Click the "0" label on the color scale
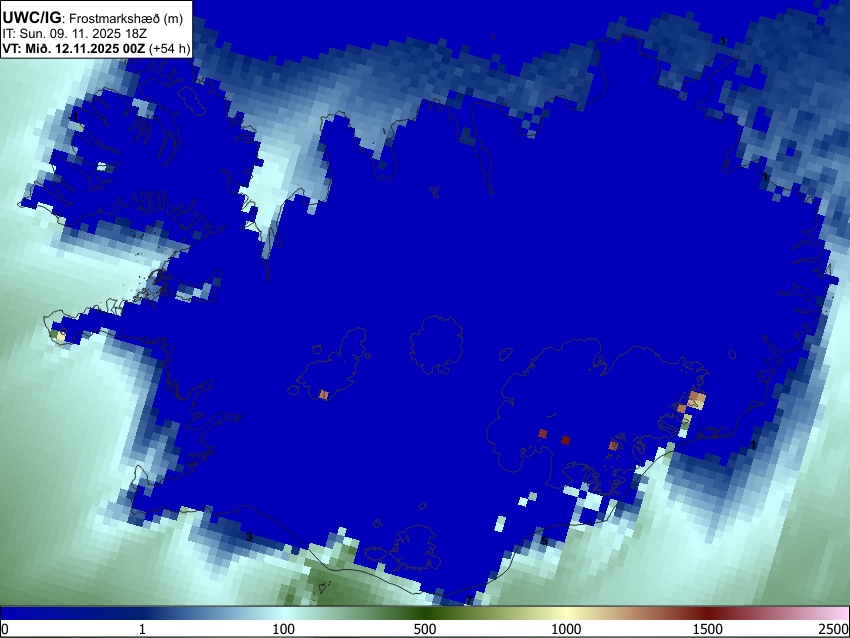850x638 pixels. pyautogui.click(x=5, y=629)
